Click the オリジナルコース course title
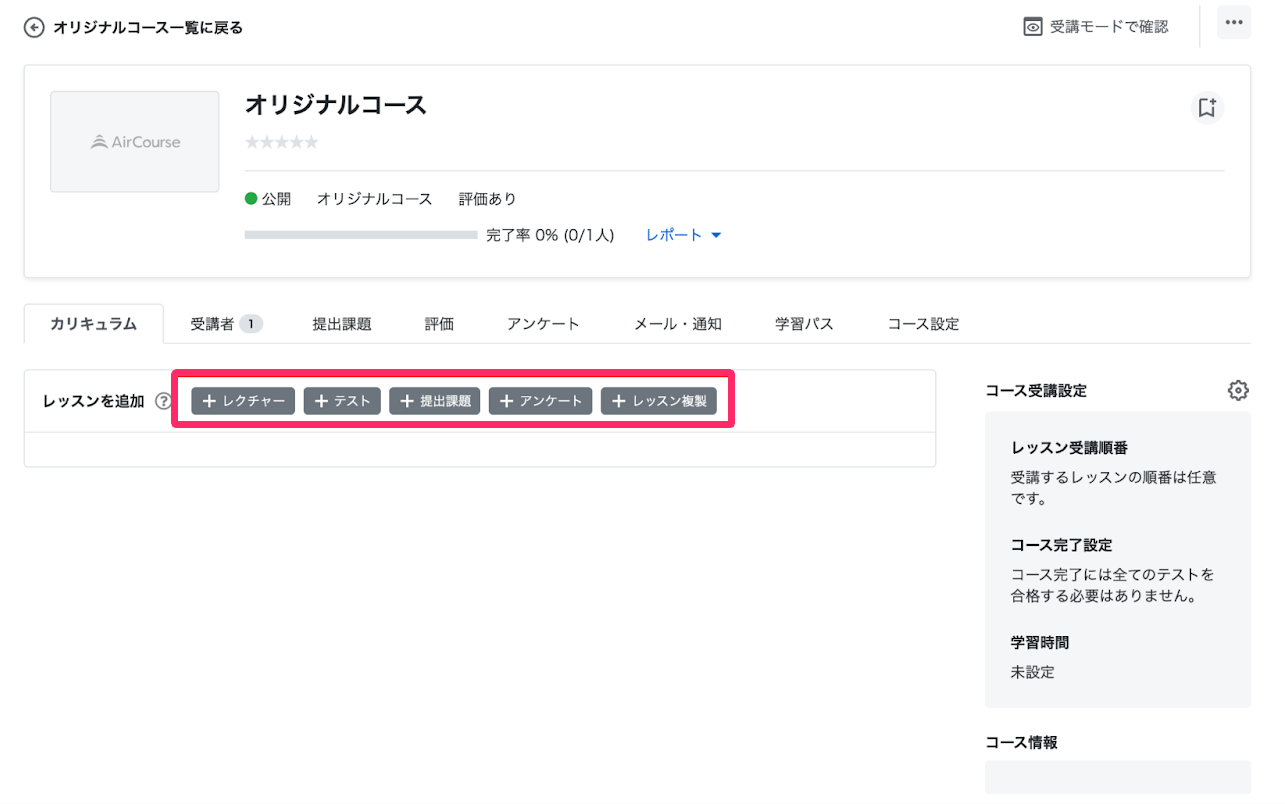Viewport: 1285px width, 804px height. pyautogui.click(x=336, y=104)
